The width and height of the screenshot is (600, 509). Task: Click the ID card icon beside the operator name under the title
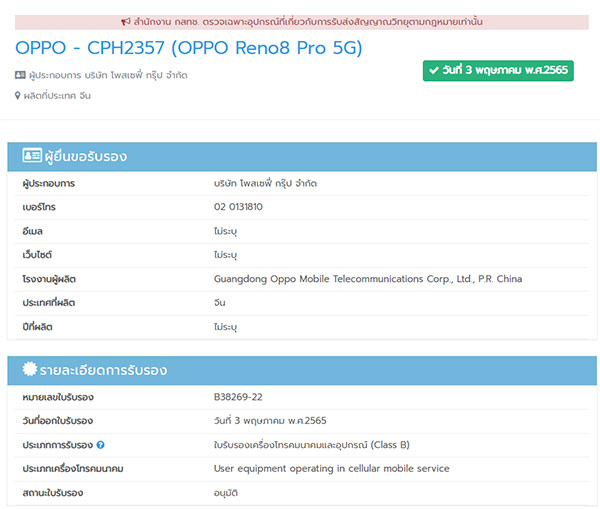coord(21,75)
